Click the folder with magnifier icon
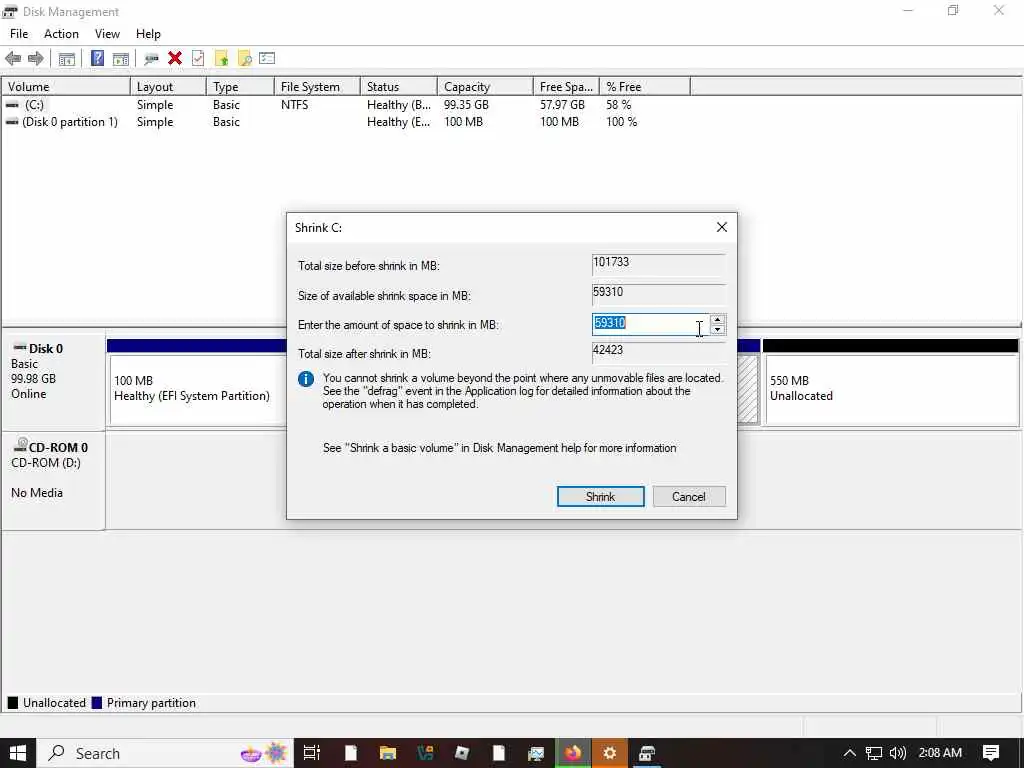Viewport: 1024px width, 768px height. tap(245, 59)
